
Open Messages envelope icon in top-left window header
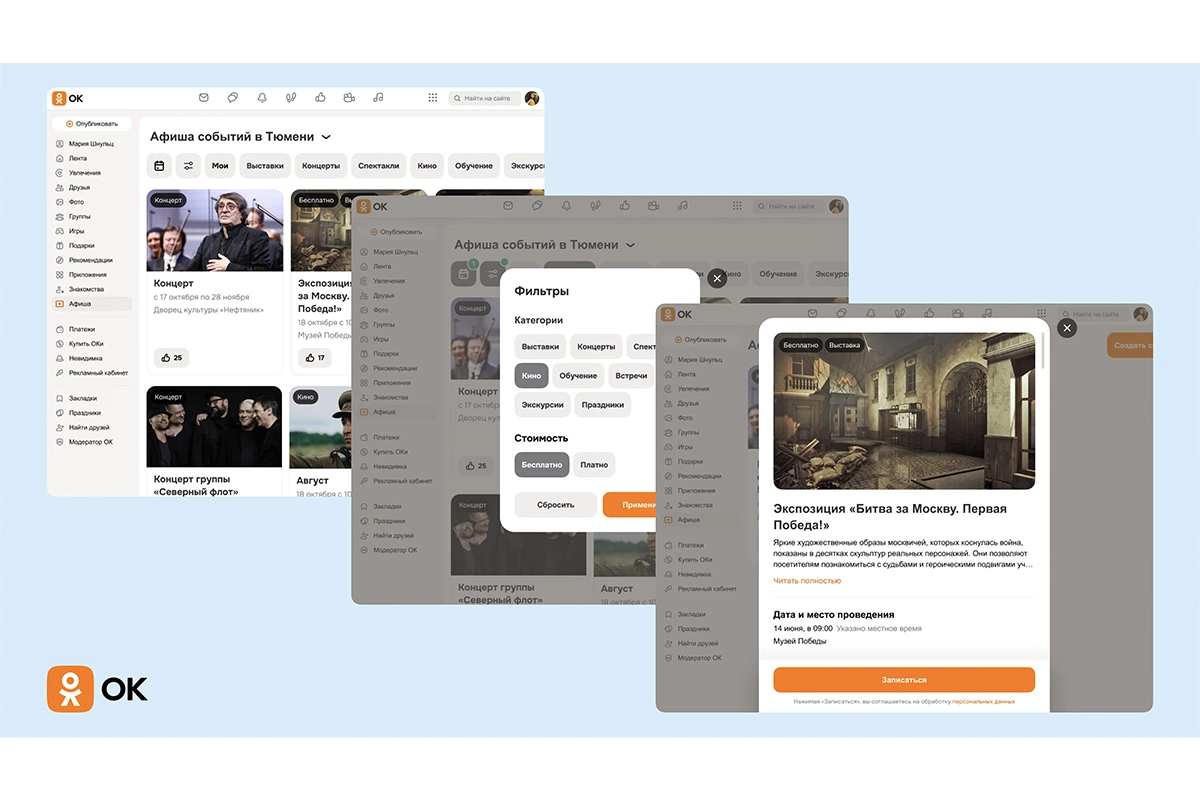tap(204, 98)
